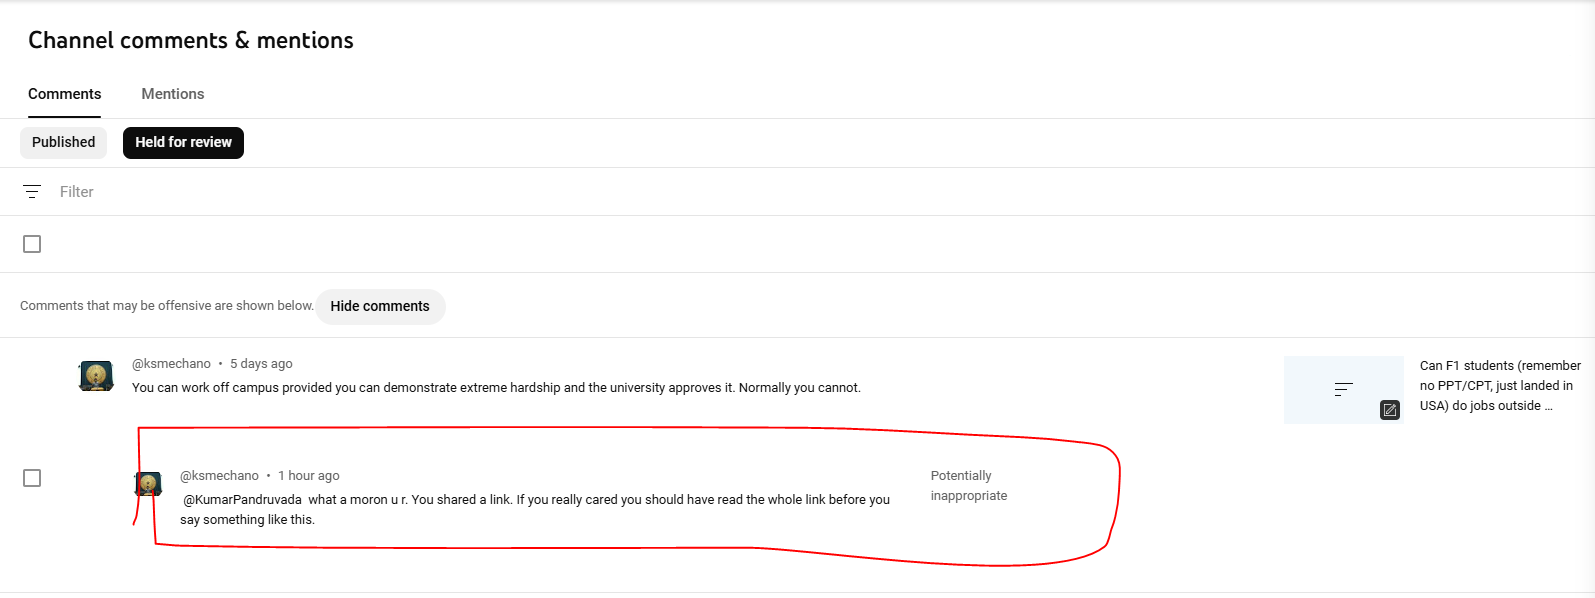Click @ksmechano username on 1 hour ago comment
The width and height of the screenshot is (1595, 598).
click(219, 476)
